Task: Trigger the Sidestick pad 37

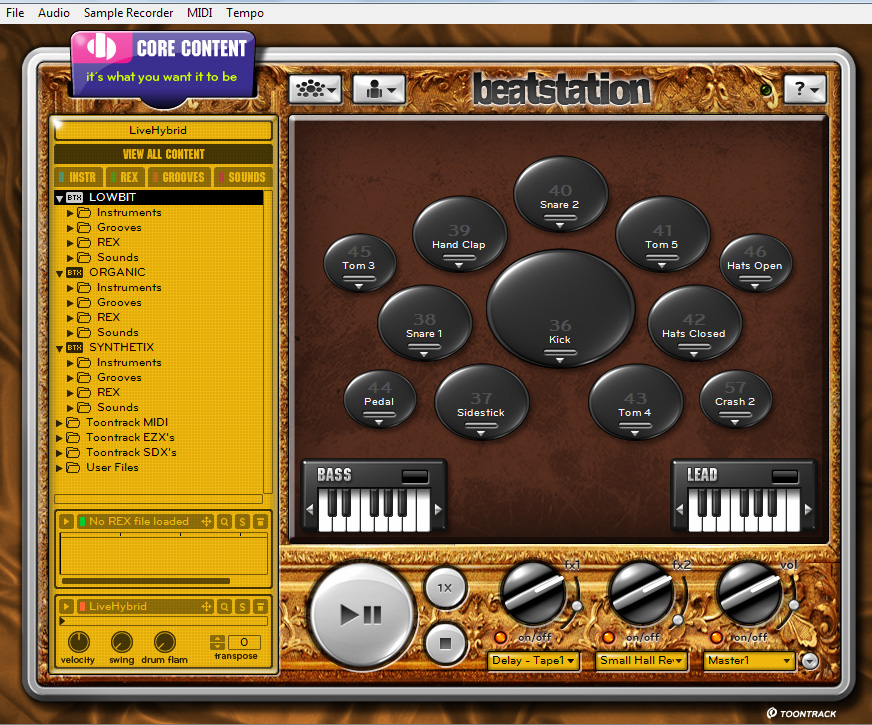Action: (x=482, y=401)
